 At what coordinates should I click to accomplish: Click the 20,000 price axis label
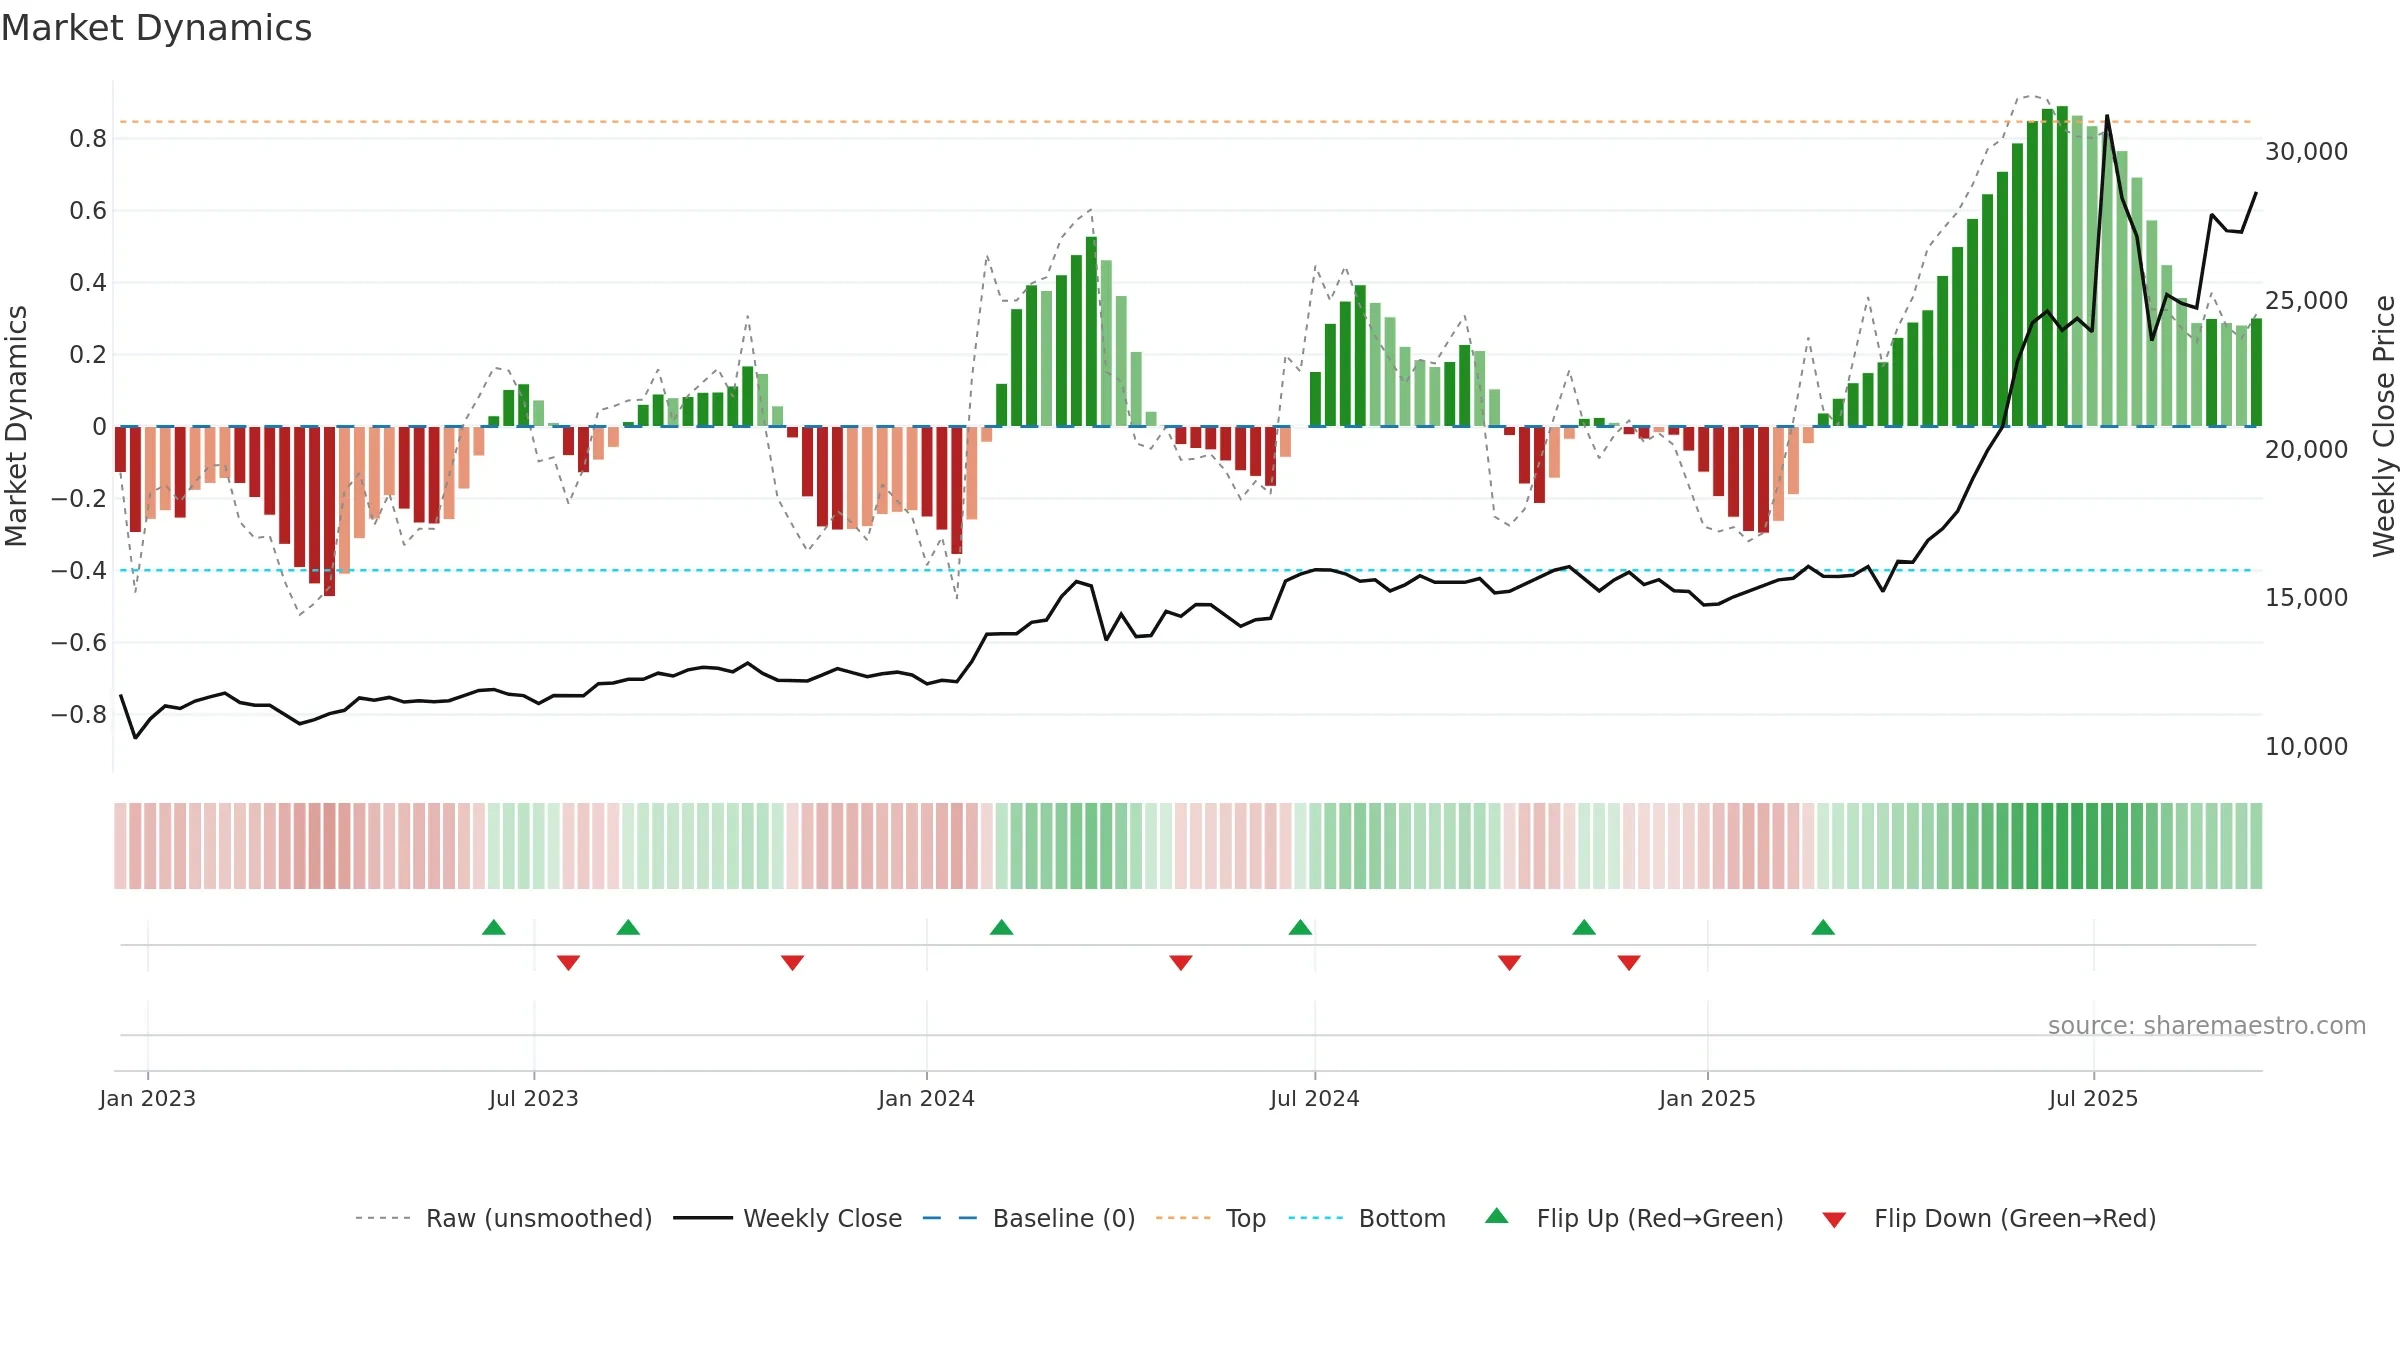click(x=2307, y=450)
